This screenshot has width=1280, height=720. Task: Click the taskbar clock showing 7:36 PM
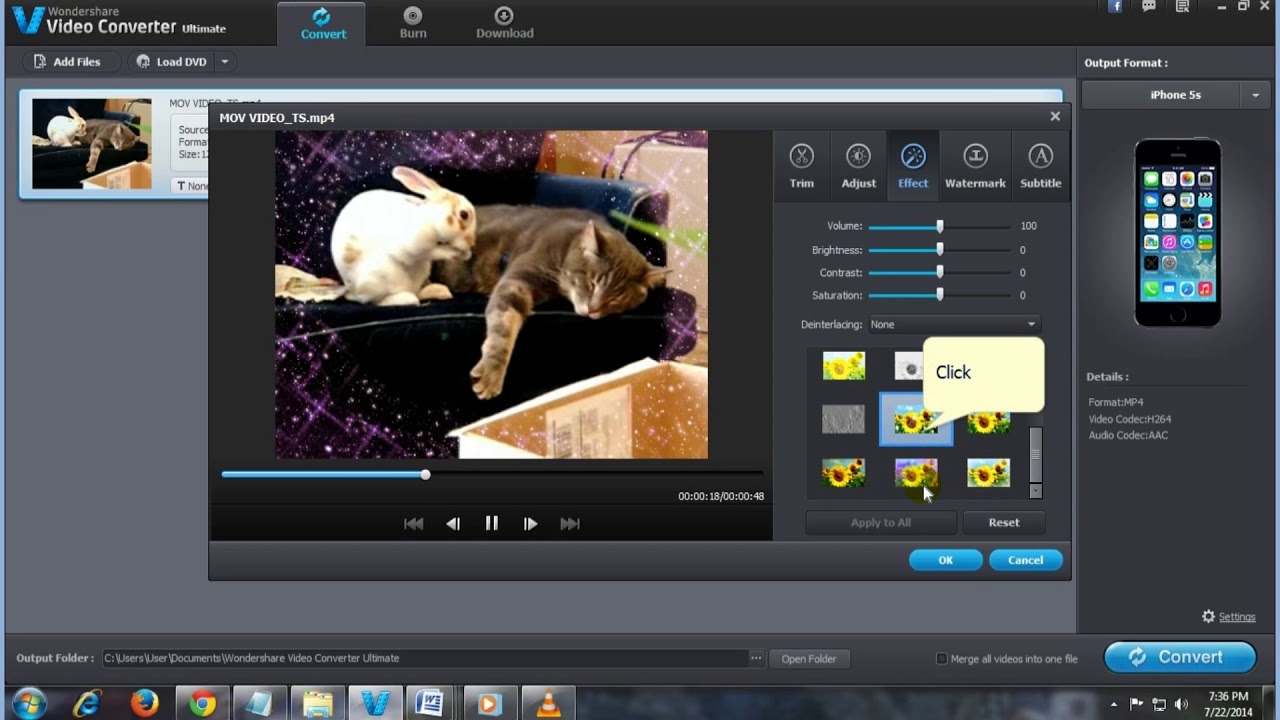point(1228,696)
